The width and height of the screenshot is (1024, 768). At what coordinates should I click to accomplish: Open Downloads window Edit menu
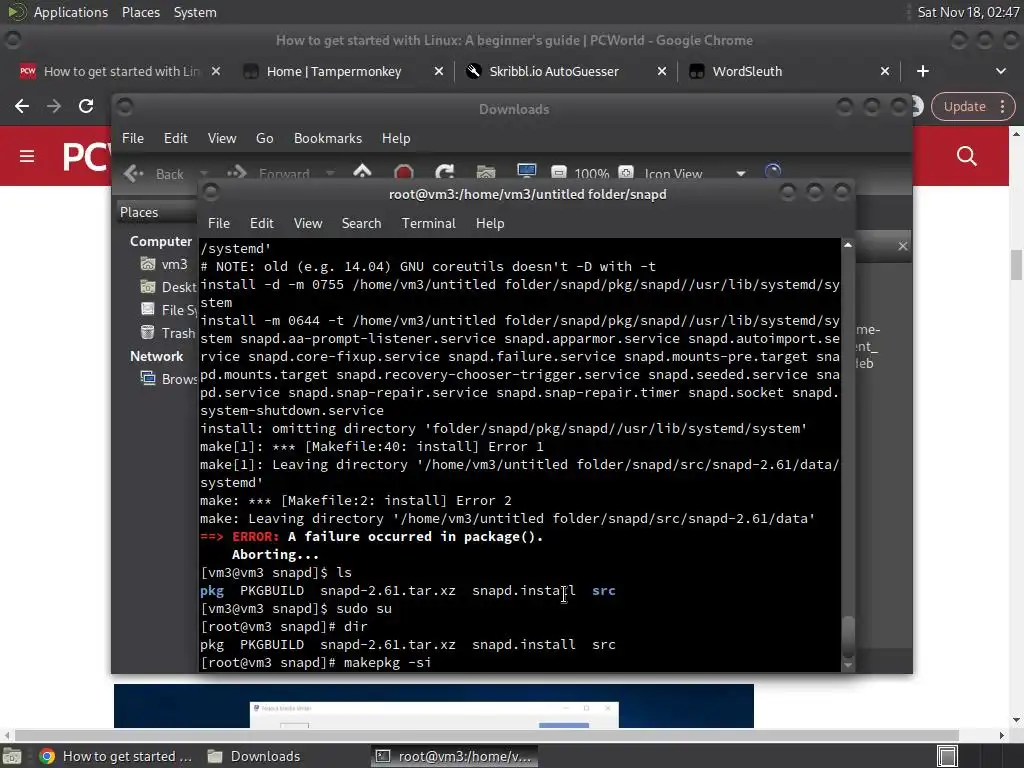176,138
